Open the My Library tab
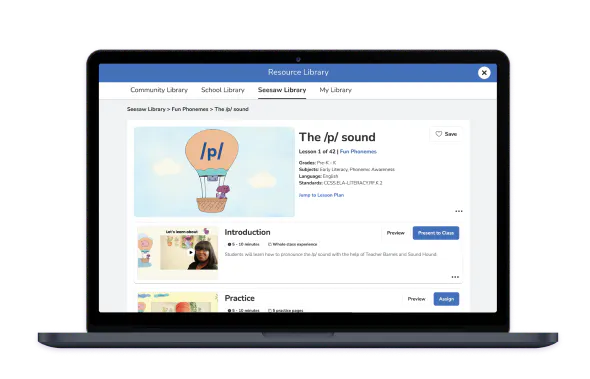Screen dimensions: 590x379 click(335, 90)
